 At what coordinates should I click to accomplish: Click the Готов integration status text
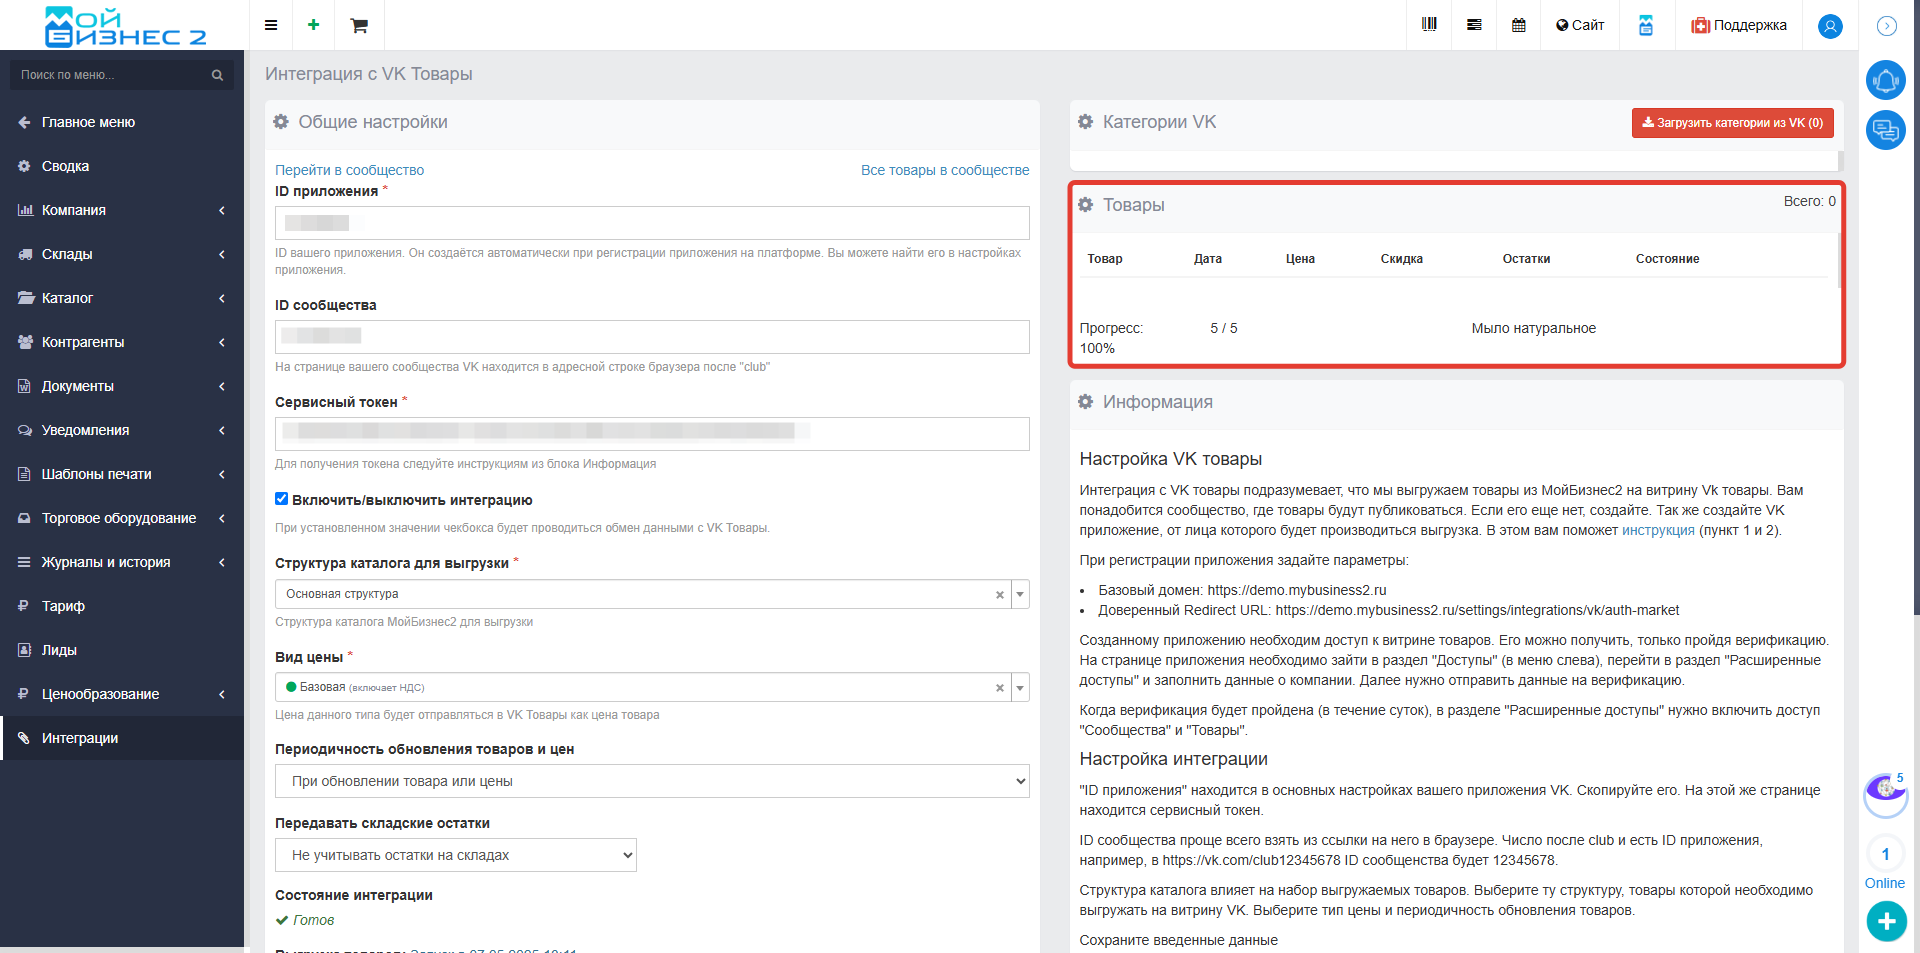click(313, 920)
